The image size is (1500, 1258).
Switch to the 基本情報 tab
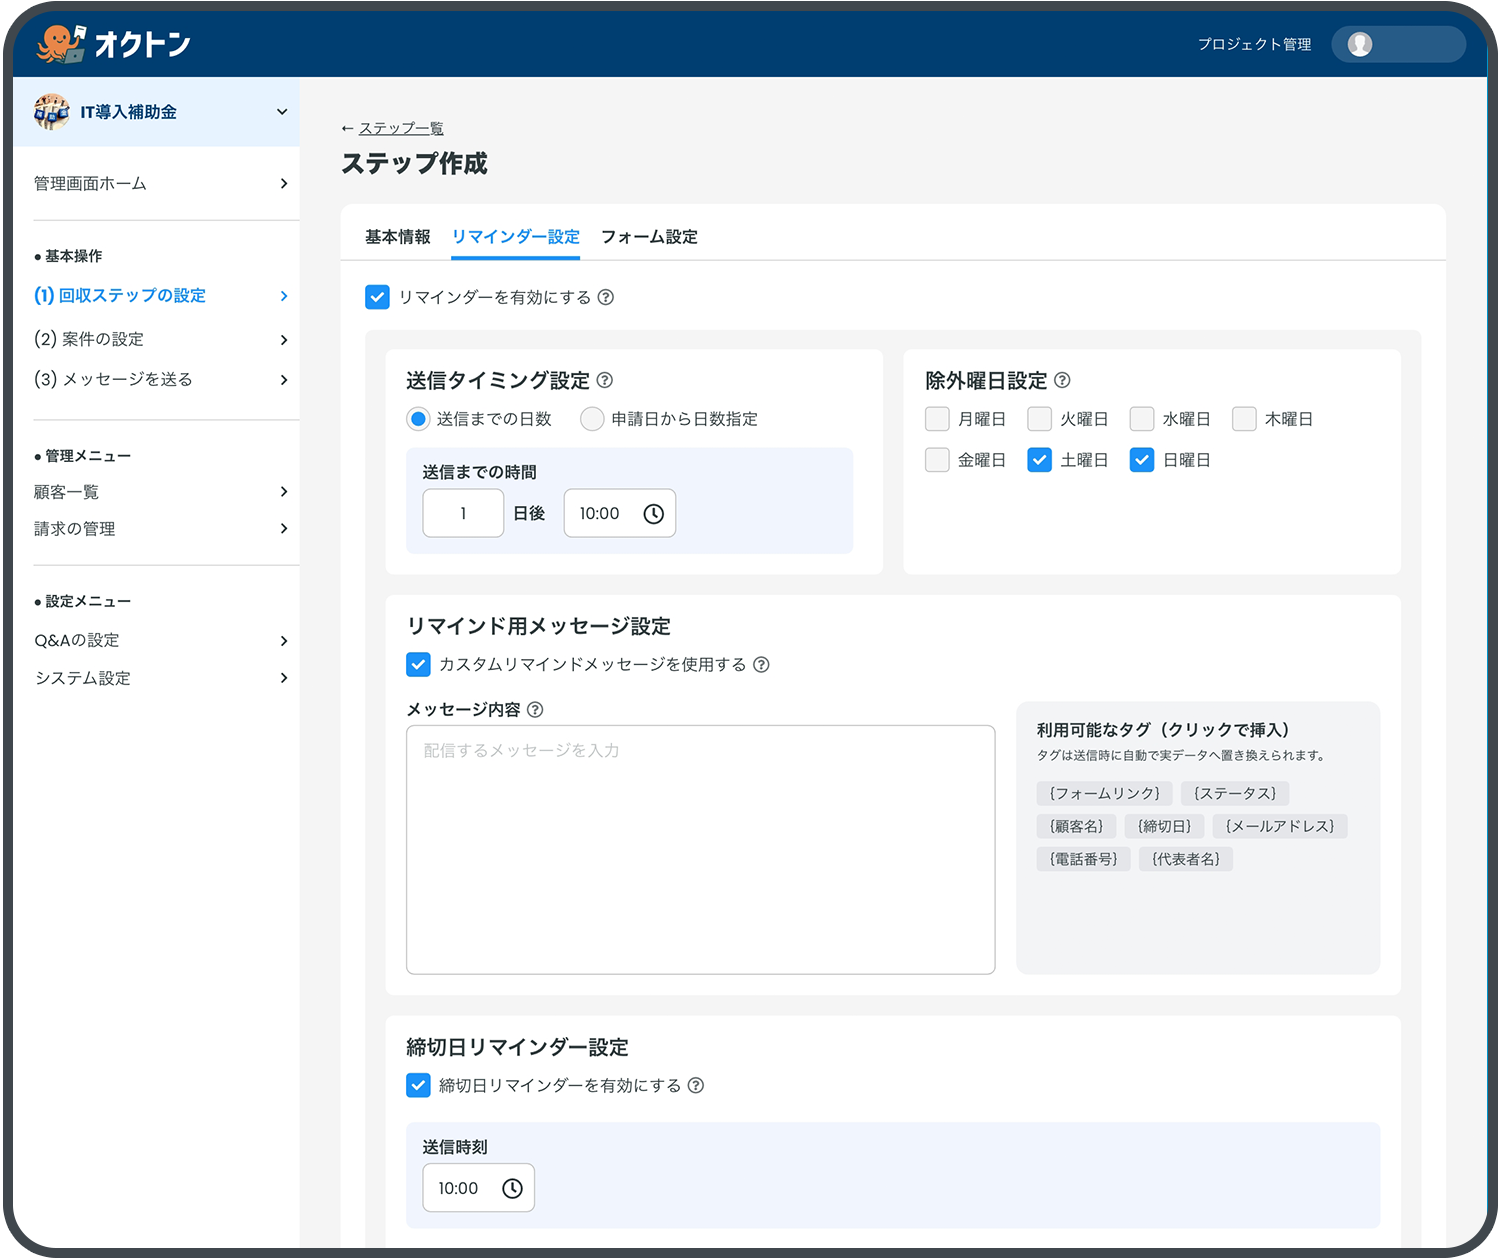[397, 237]
